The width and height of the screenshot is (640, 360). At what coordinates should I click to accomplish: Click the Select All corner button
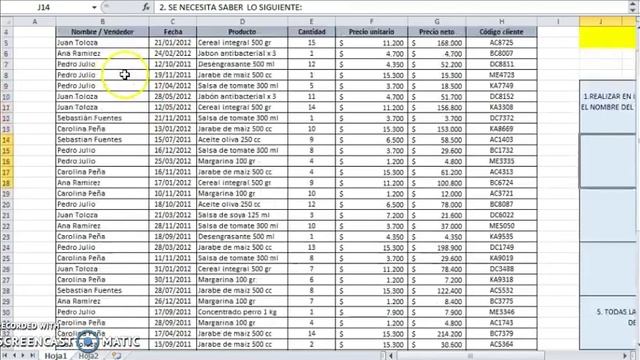tap(7, 21)
